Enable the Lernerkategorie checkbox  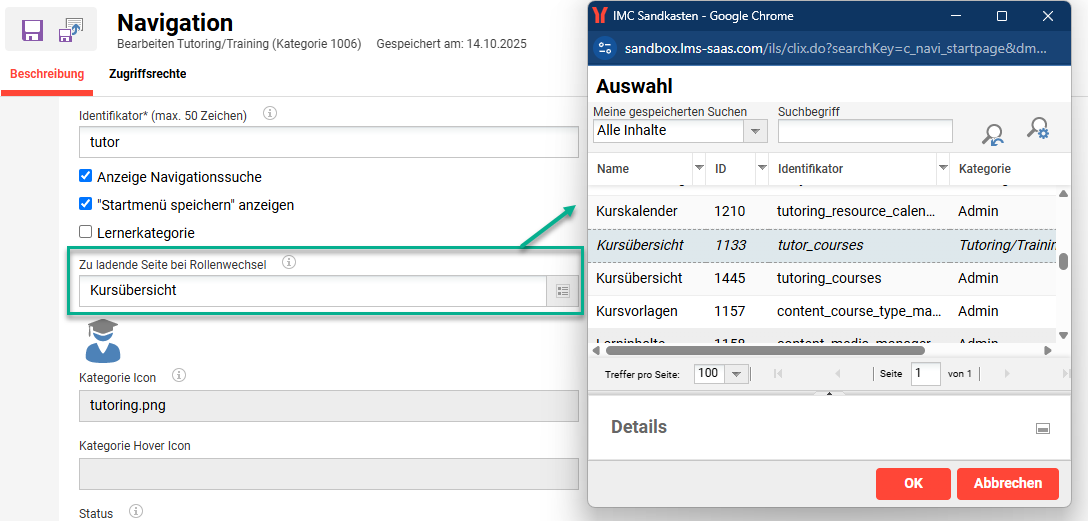pos(86,233)
